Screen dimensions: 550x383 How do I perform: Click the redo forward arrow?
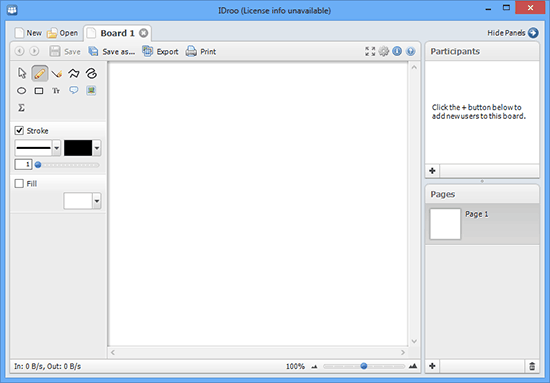34,52
